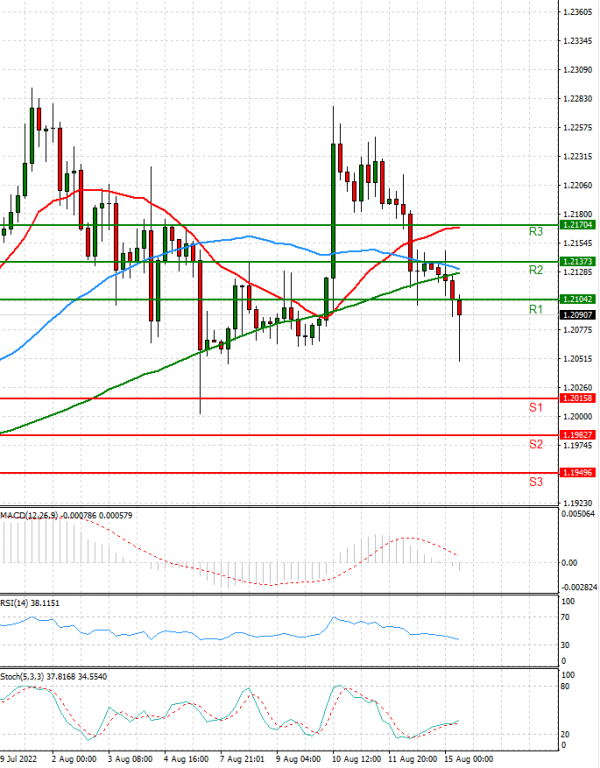
Task: Click the 1.23345 price axis value
Action: click(577, 41)
